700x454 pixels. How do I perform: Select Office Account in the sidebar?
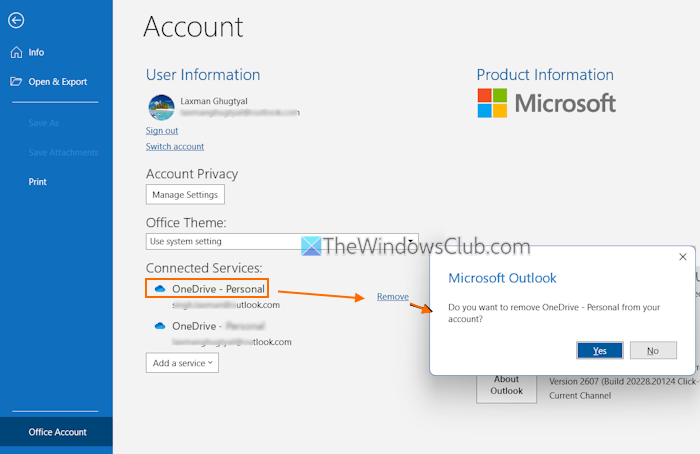(x=56, y=432)
